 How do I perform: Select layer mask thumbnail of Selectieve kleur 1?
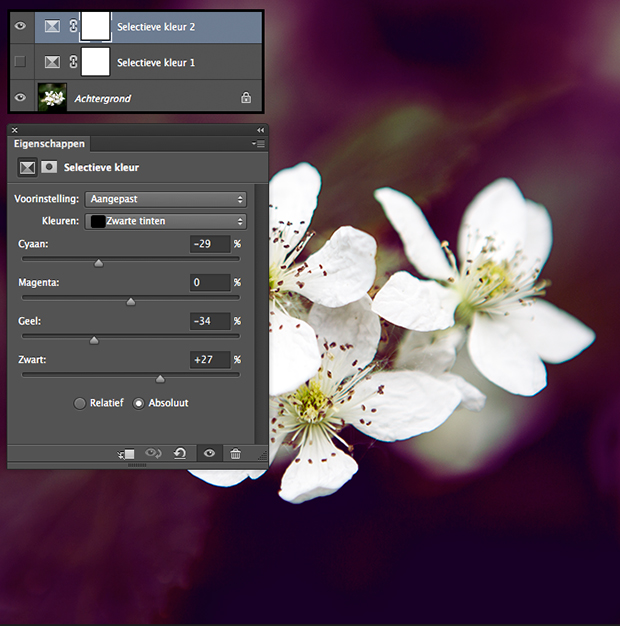tap(95, 61)
